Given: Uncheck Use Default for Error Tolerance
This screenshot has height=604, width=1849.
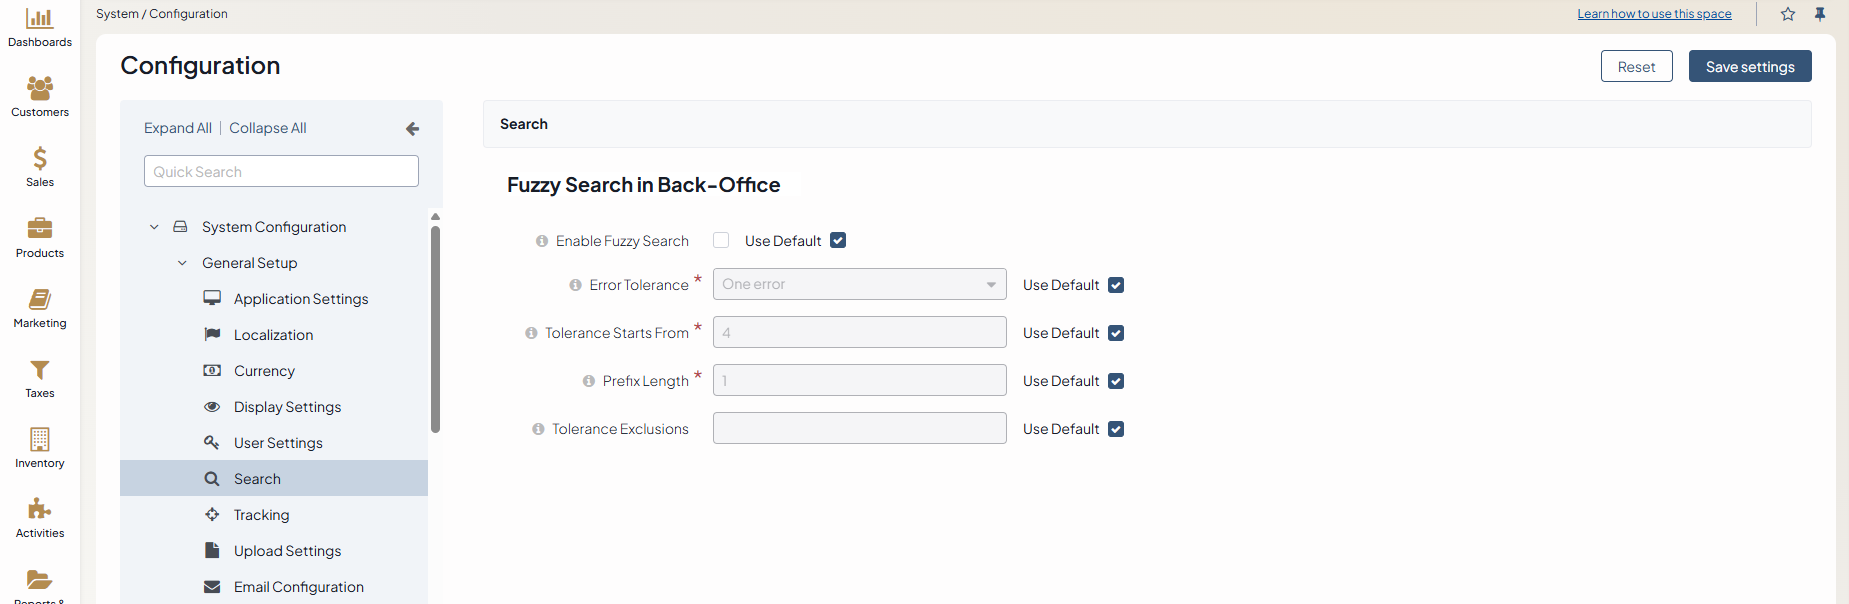Looking at the screenshot, I should pyautogui.click(x=1116, y=285).
